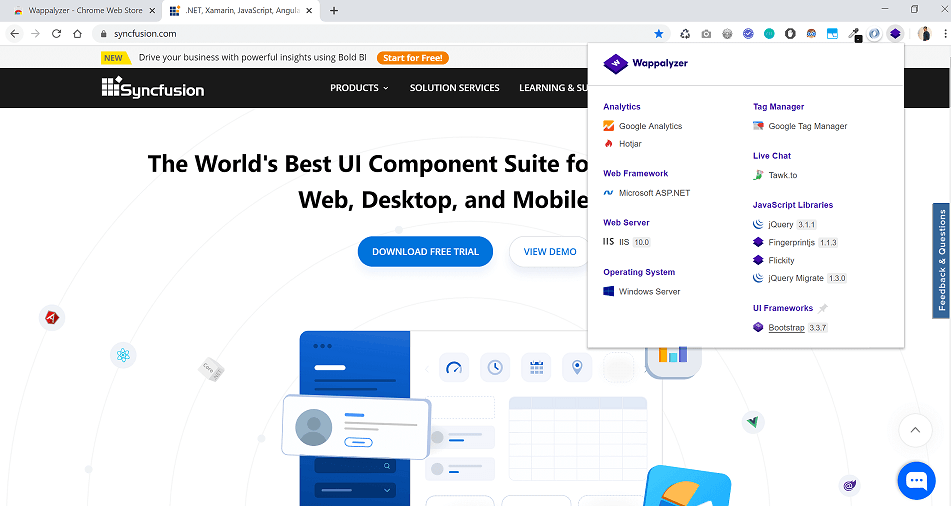Expand the PRODUCTS menu dropdown
The image size is (951, 506).
pyautogui.click(x=359, y=88)
